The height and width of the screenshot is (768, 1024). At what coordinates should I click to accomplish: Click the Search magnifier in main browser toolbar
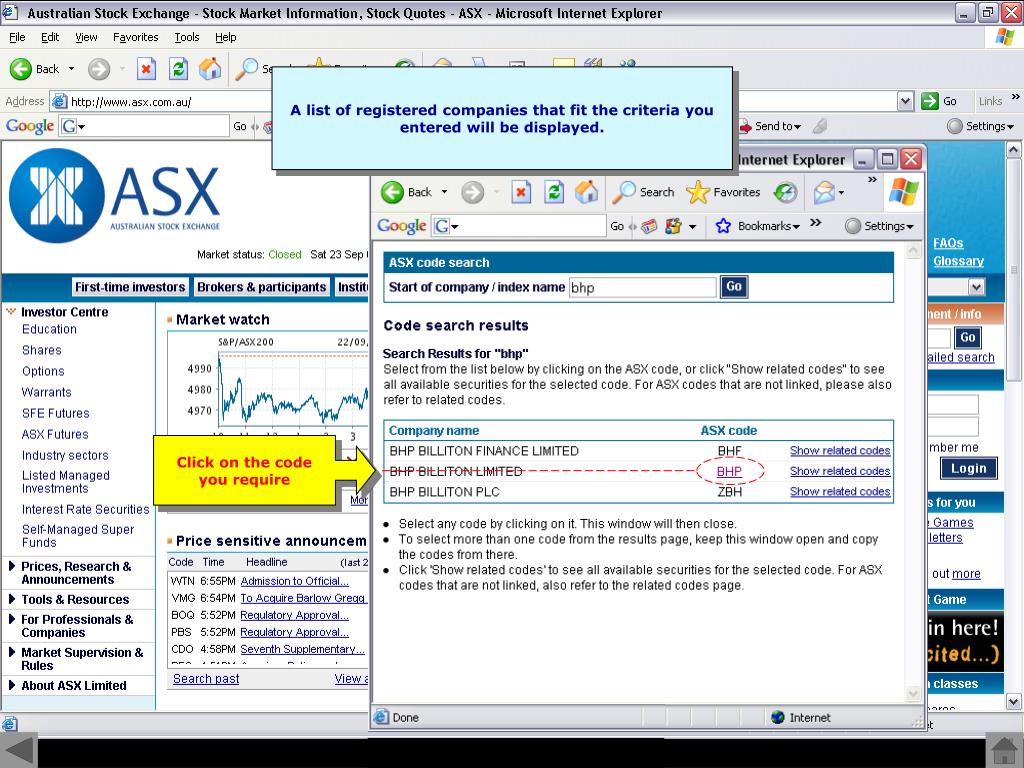tap(247, 69)
